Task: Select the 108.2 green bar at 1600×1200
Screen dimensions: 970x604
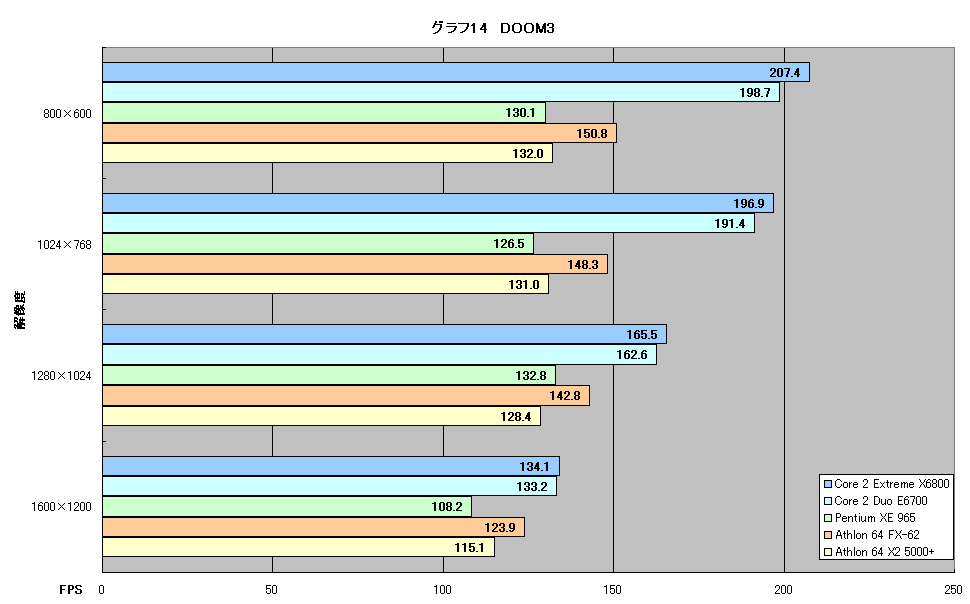Action: click(x=287, y=507)
